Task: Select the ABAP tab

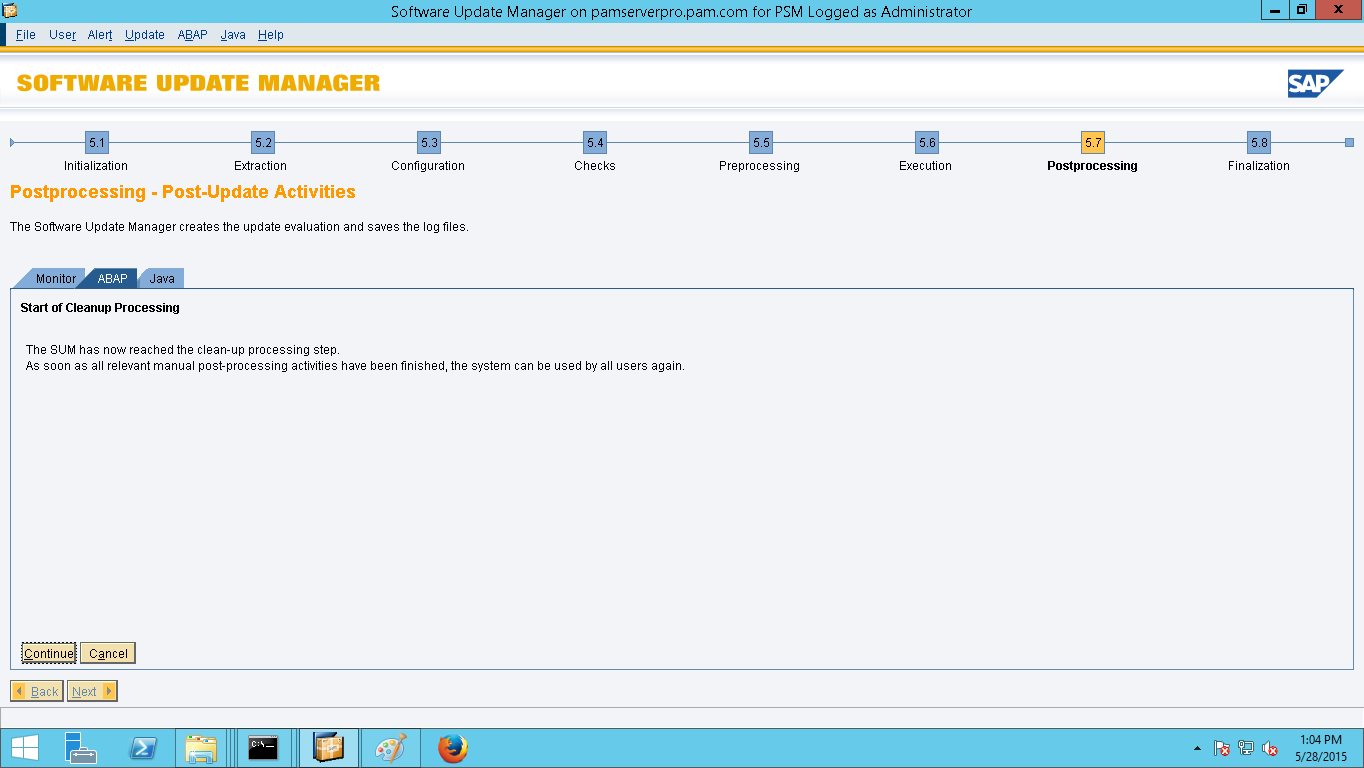Action: click(112, 278)
